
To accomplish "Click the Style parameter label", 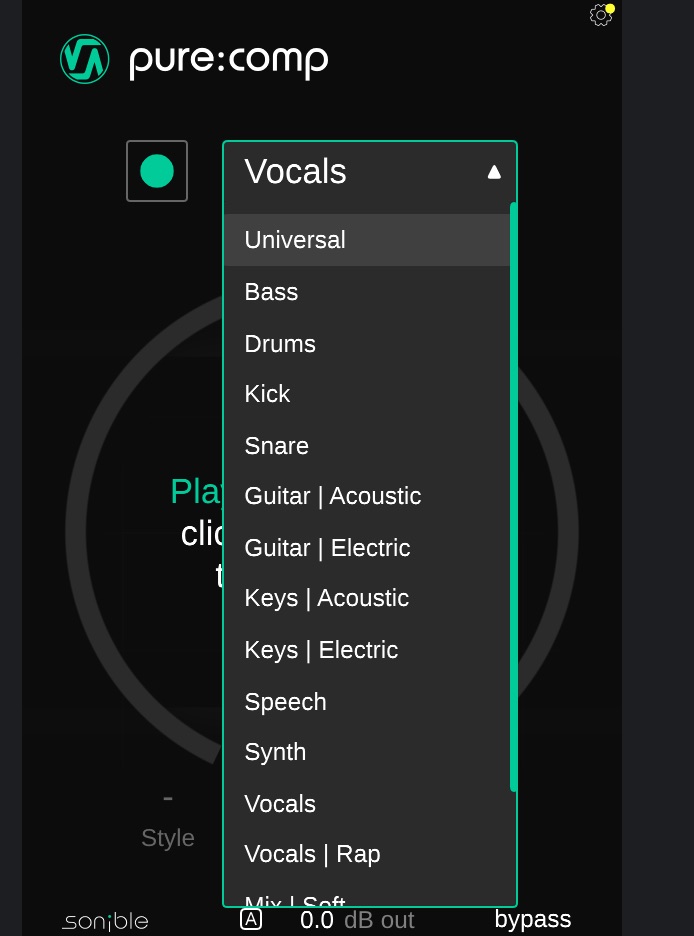I will (x=168, y=838).
